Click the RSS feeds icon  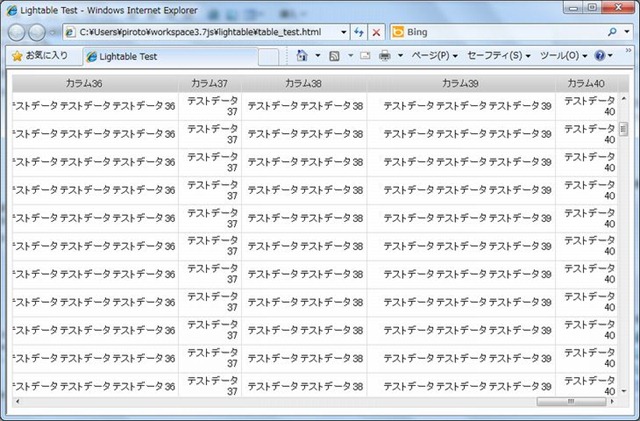pyautogui.click(x=335, y=56)
